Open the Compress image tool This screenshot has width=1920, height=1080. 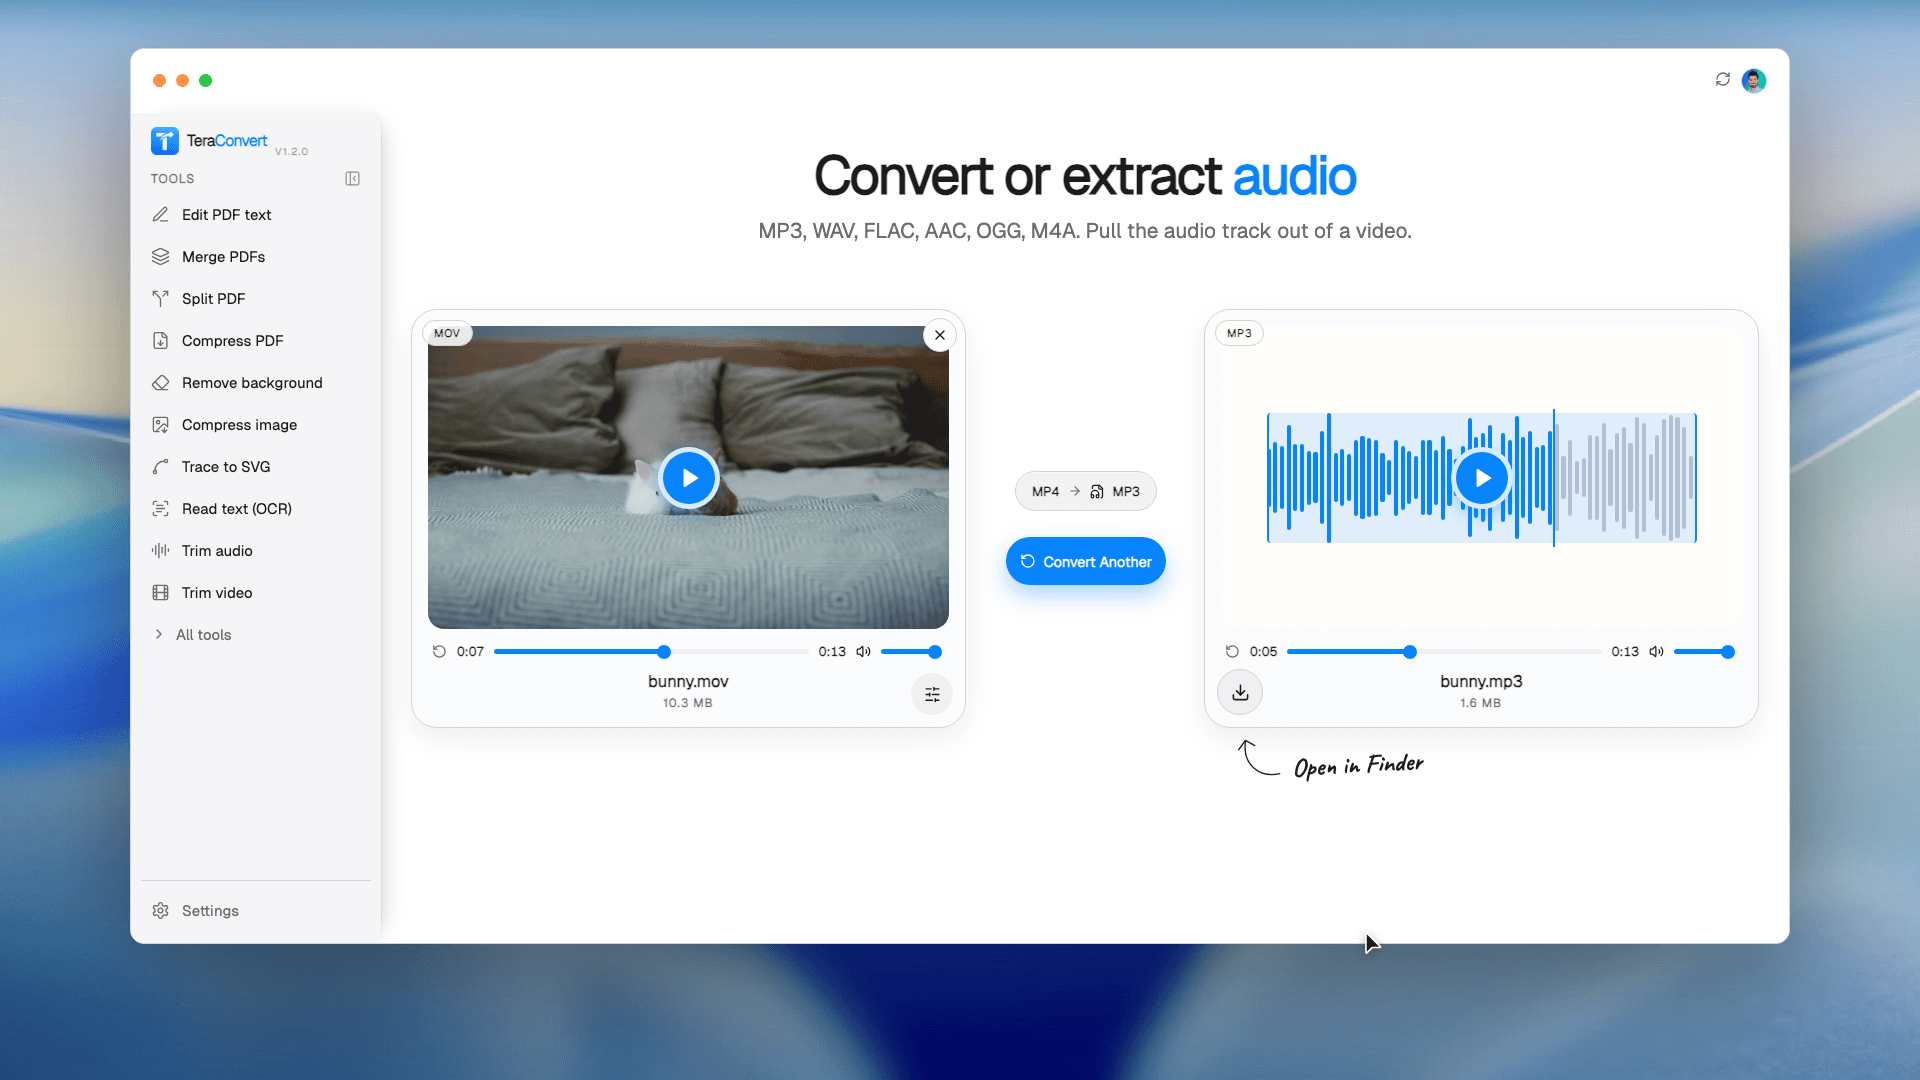[x=239, y=425]
